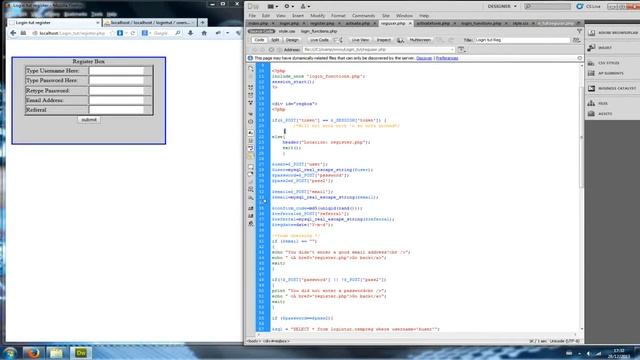Bookmark this page with the star icon
The height and width of the screenshot is (360, 640).
(111, 33)
